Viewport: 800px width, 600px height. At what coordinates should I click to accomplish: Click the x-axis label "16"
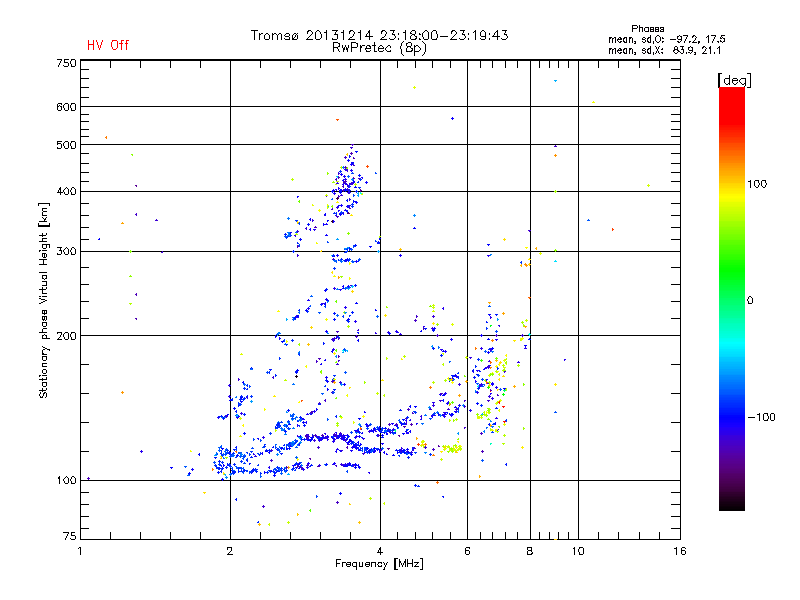pyautogui.click(x=680, y=551)
